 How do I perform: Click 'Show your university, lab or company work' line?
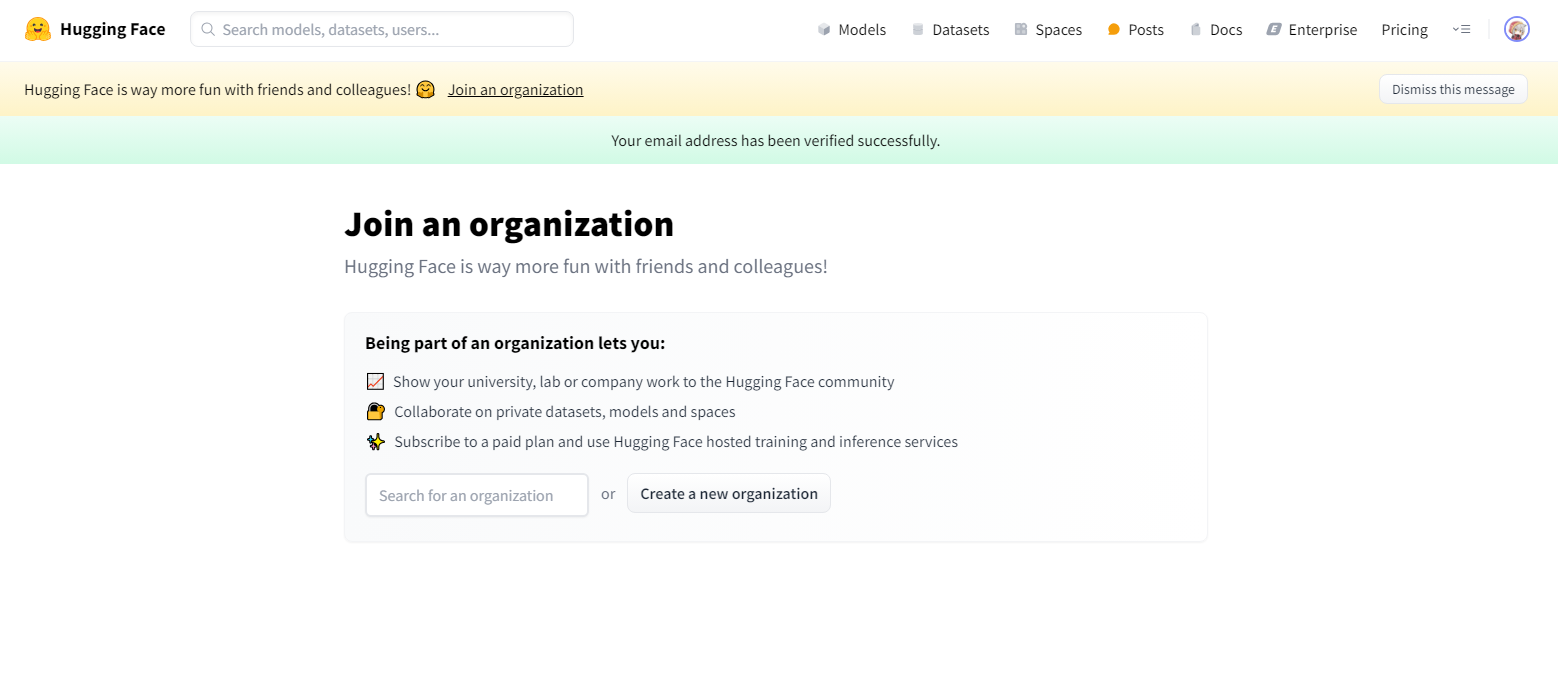[644, 381]
